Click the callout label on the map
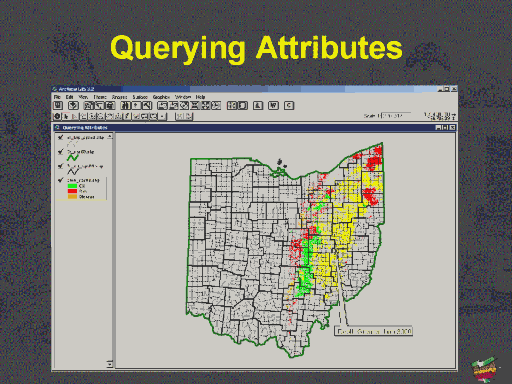 [373, 331]
